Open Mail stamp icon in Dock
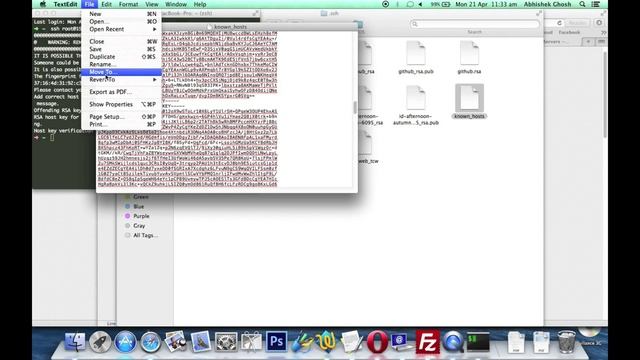This screenshot has width=640, height=360. (201, 342)
